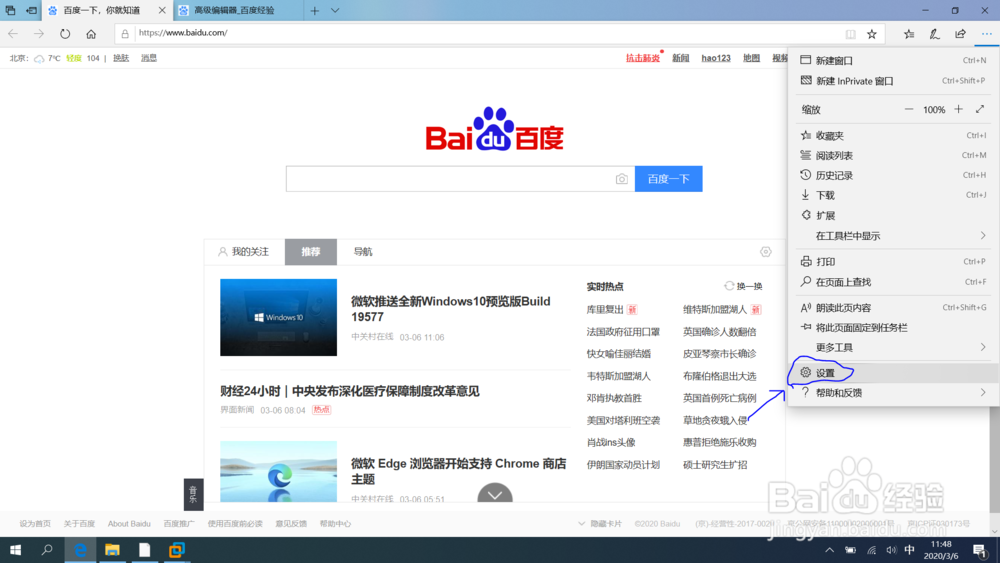Select 新建 InPrivate 窗口
This screenshot has height=563, width=1000.
893,81
